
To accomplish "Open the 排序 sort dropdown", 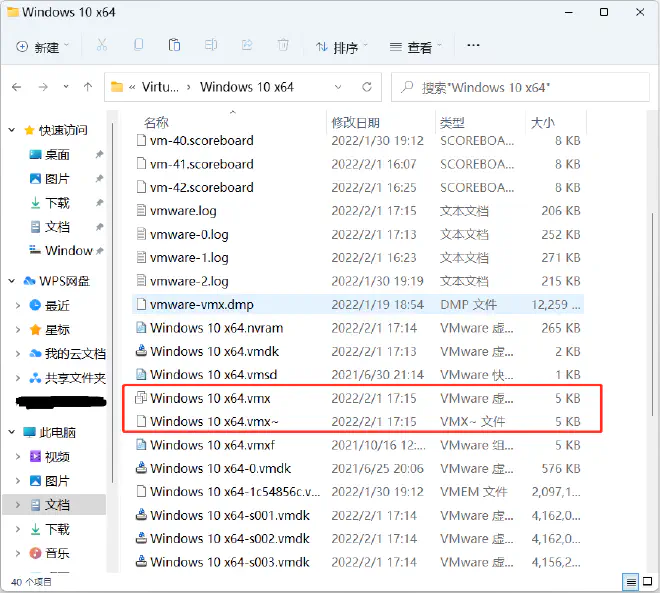I will (x=342, y=47).
